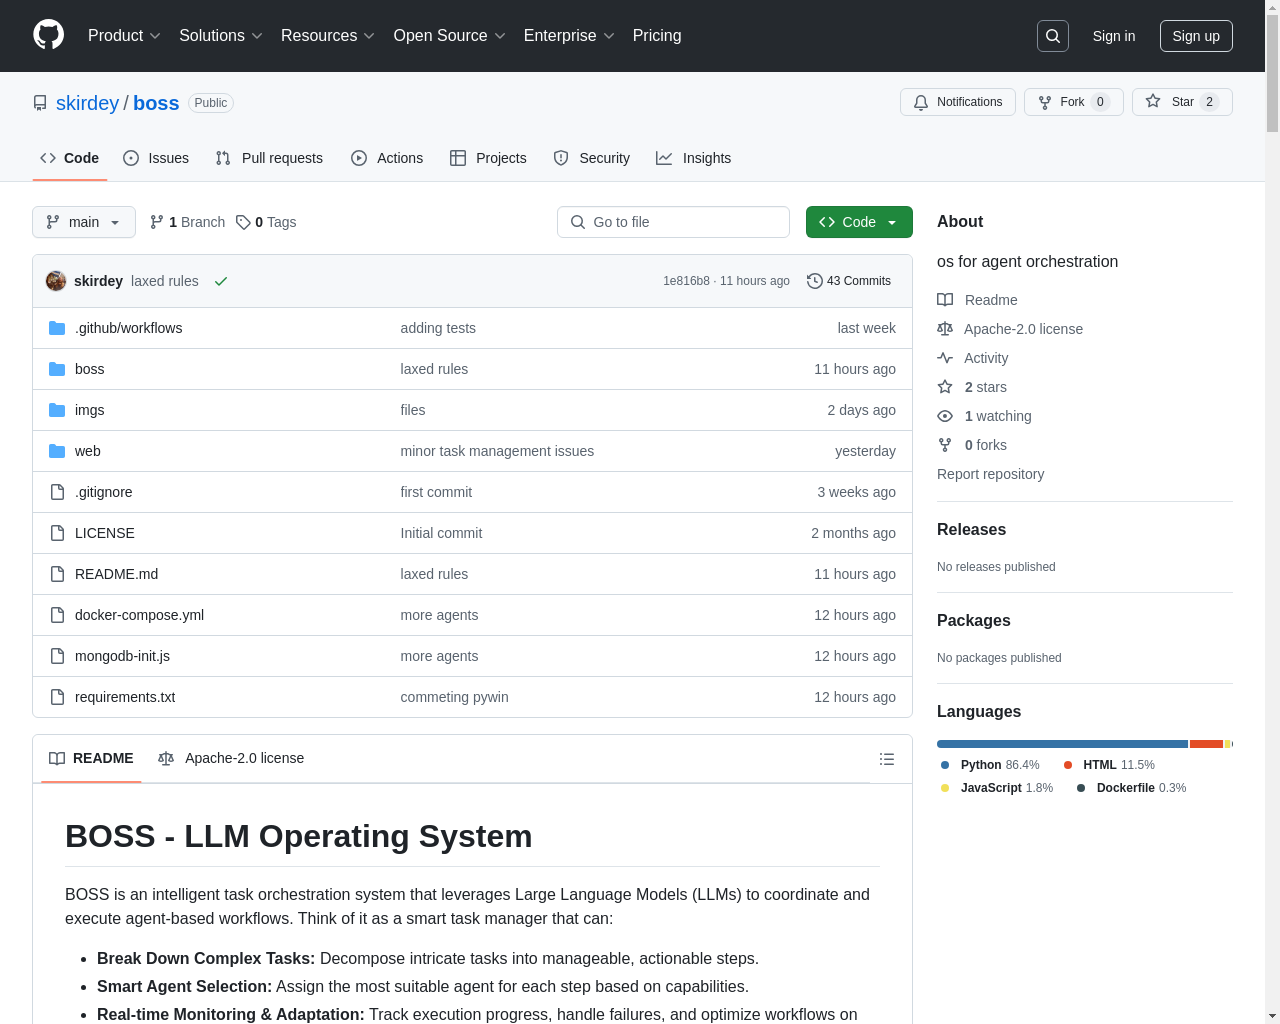The width and height of the screenshot is (1280, 1024).
Task: Click the bell icon on Notifications
Action: click(x=921, y=102)
